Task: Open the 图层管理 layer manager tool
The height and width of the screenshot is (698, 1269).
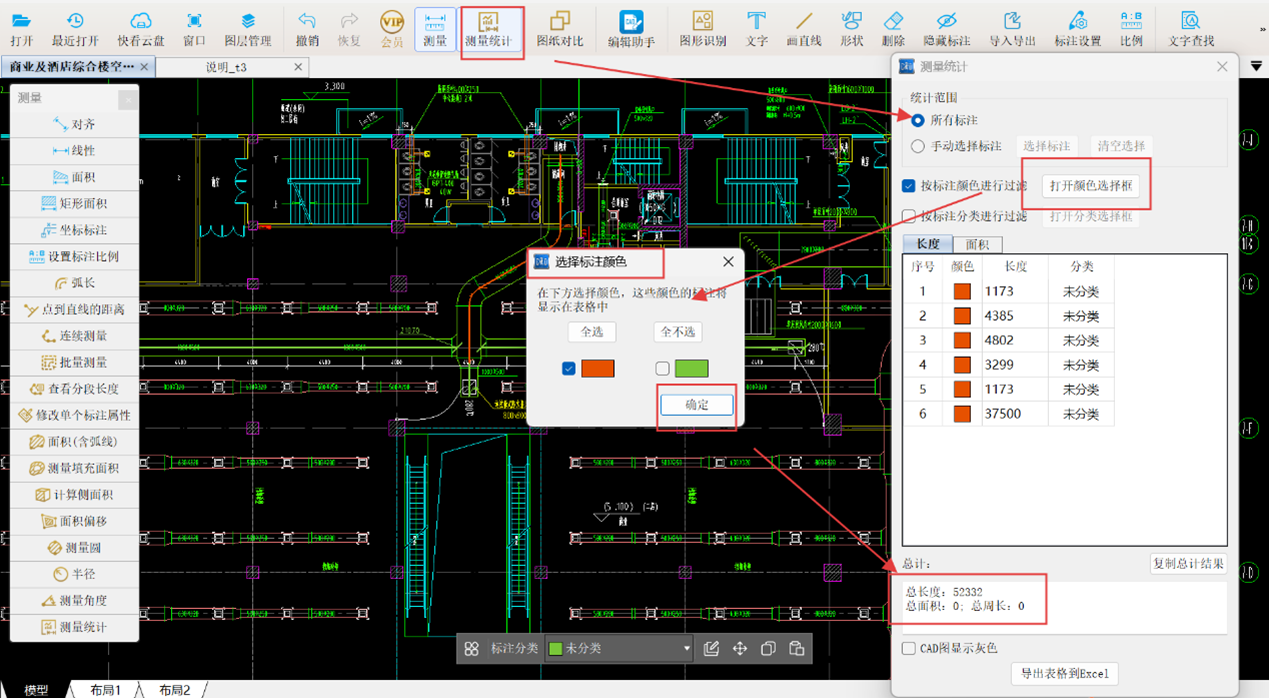Action: 247,28
